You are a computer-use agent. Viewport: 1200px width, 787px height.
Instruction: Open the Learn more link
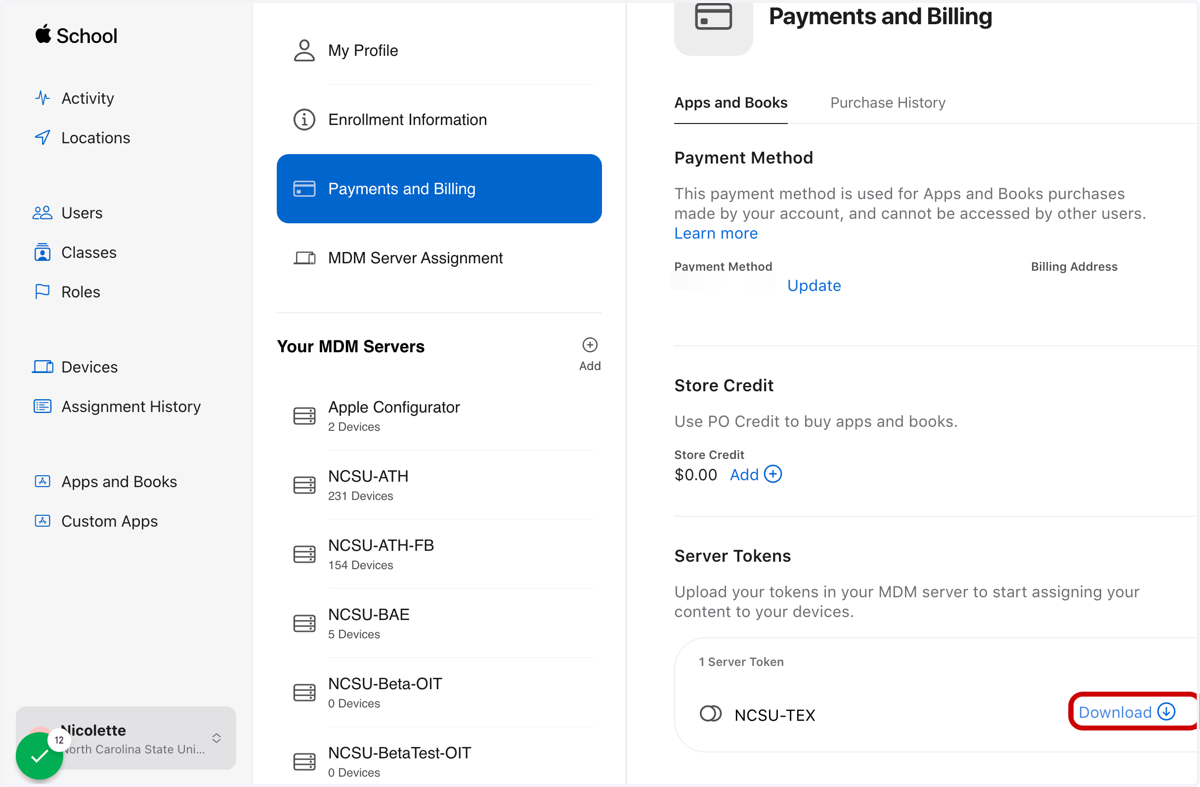716,233
